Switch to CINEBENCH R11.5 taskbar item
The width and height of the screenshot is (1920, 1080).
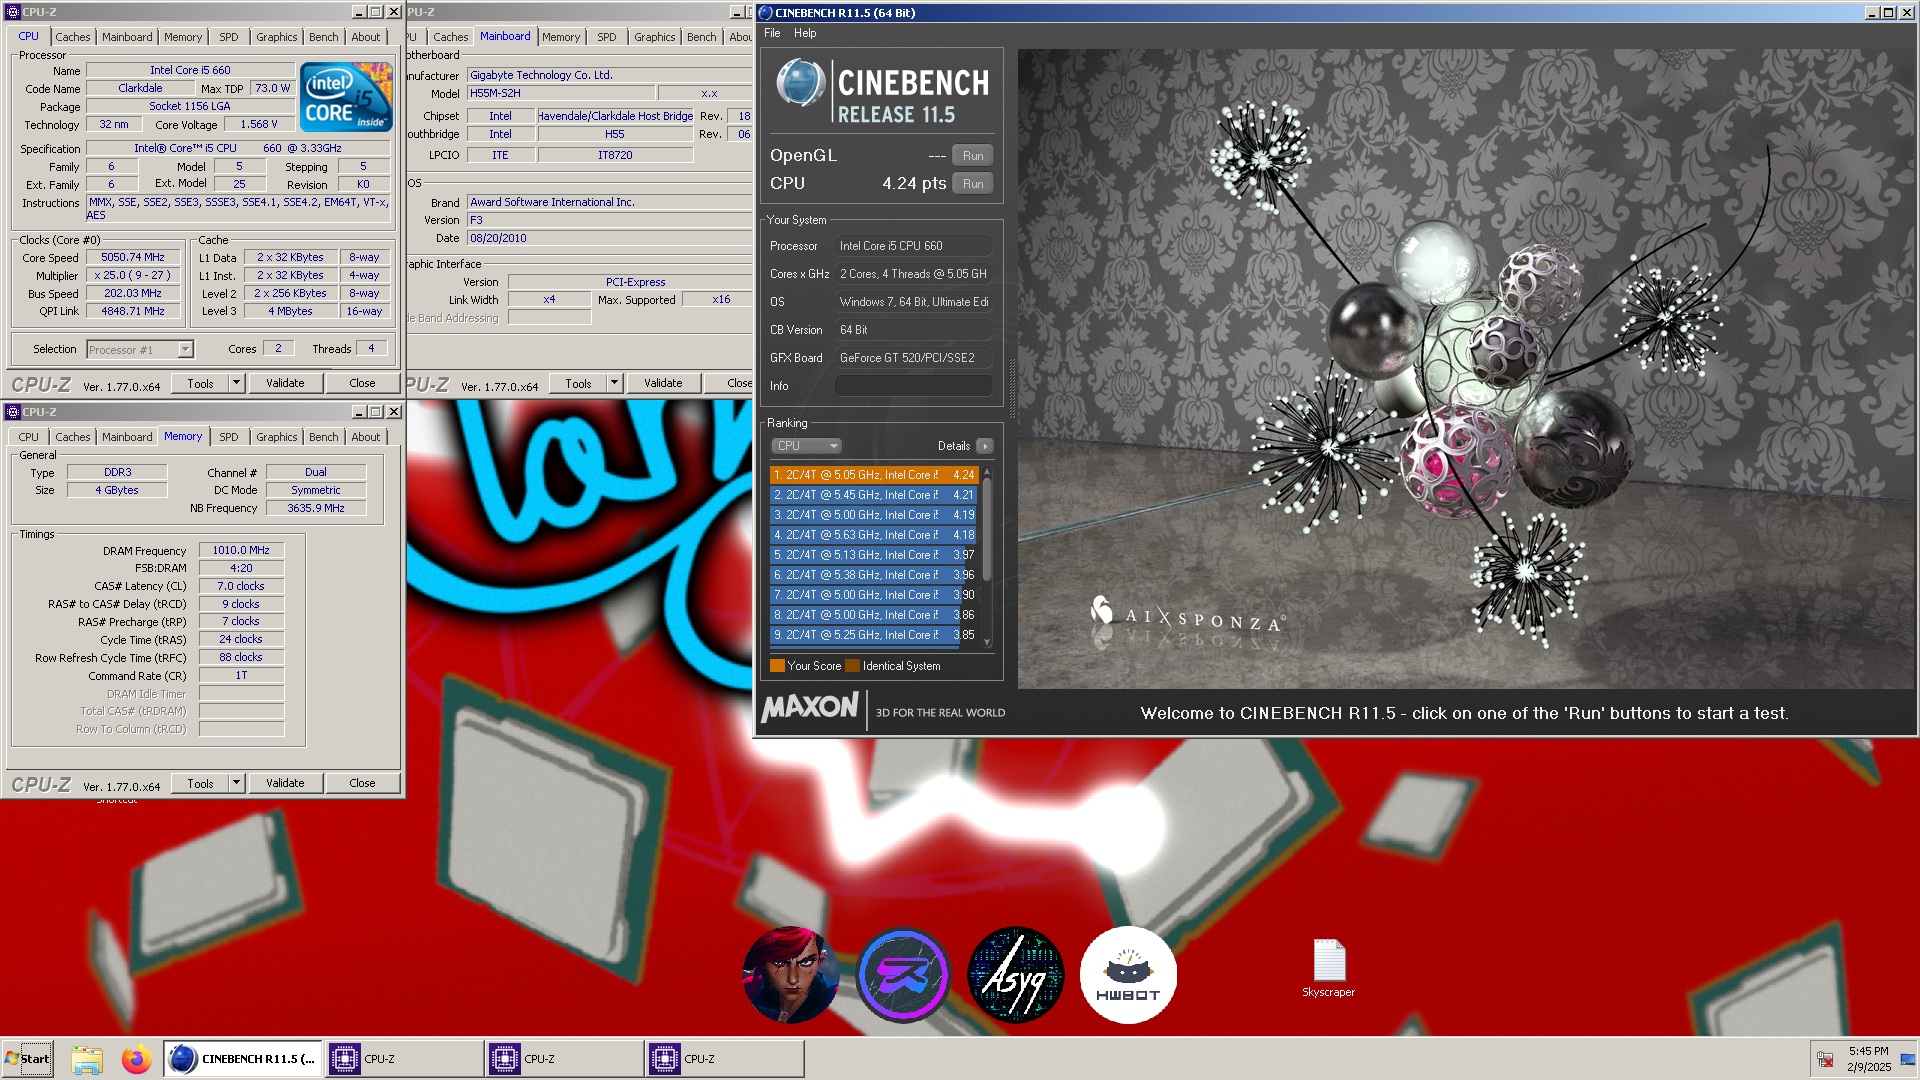(x=242, y=1059)
